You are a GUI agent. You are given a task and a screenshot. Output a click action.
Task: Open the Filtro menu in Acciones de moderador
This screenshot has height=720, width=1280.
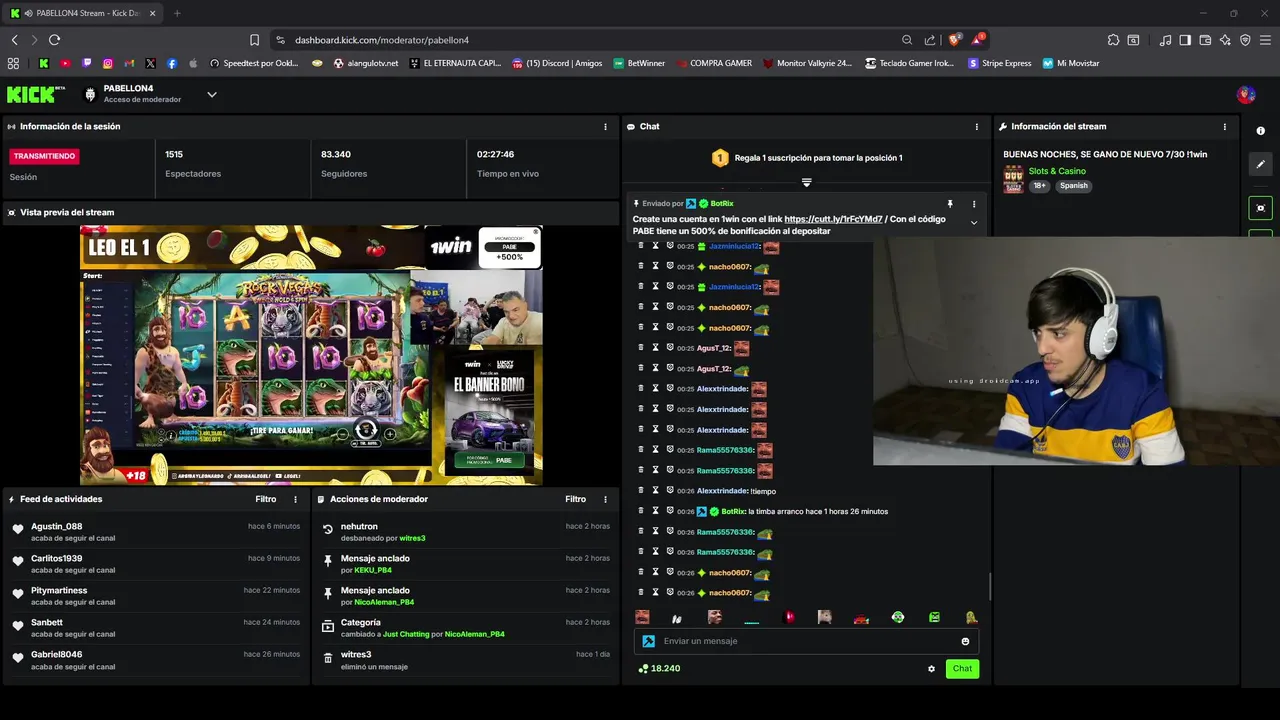point(576,499)
